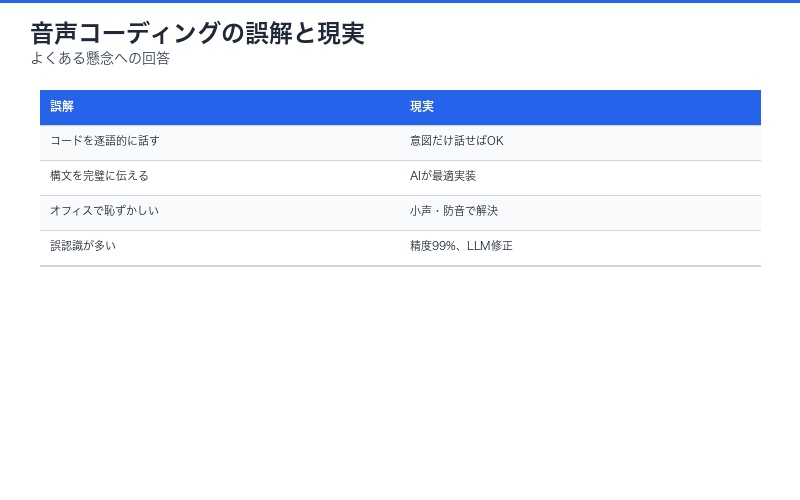Screen dimensions: 800x500
Task: Select the cell 誤認識が多い
Action: click(83, 246)
